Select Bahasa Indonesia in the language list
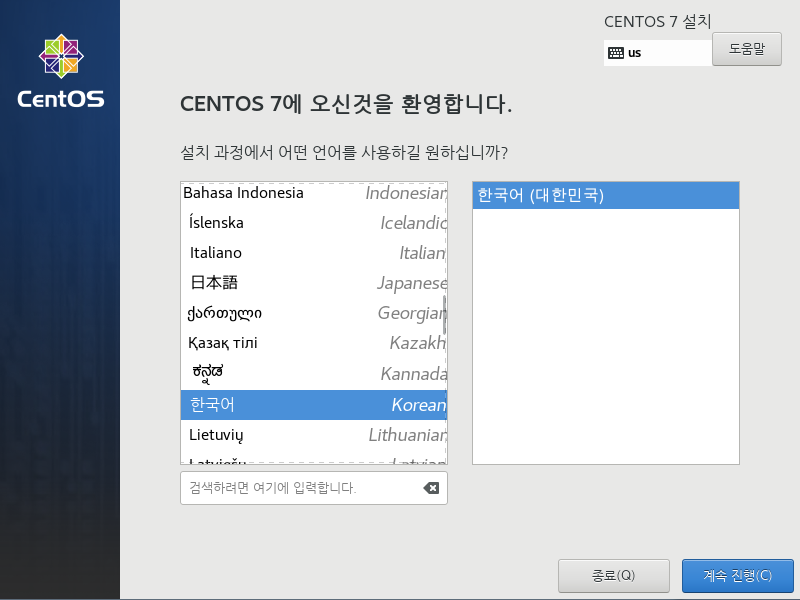This screenshot has height=600, width=800. (314, 193)
